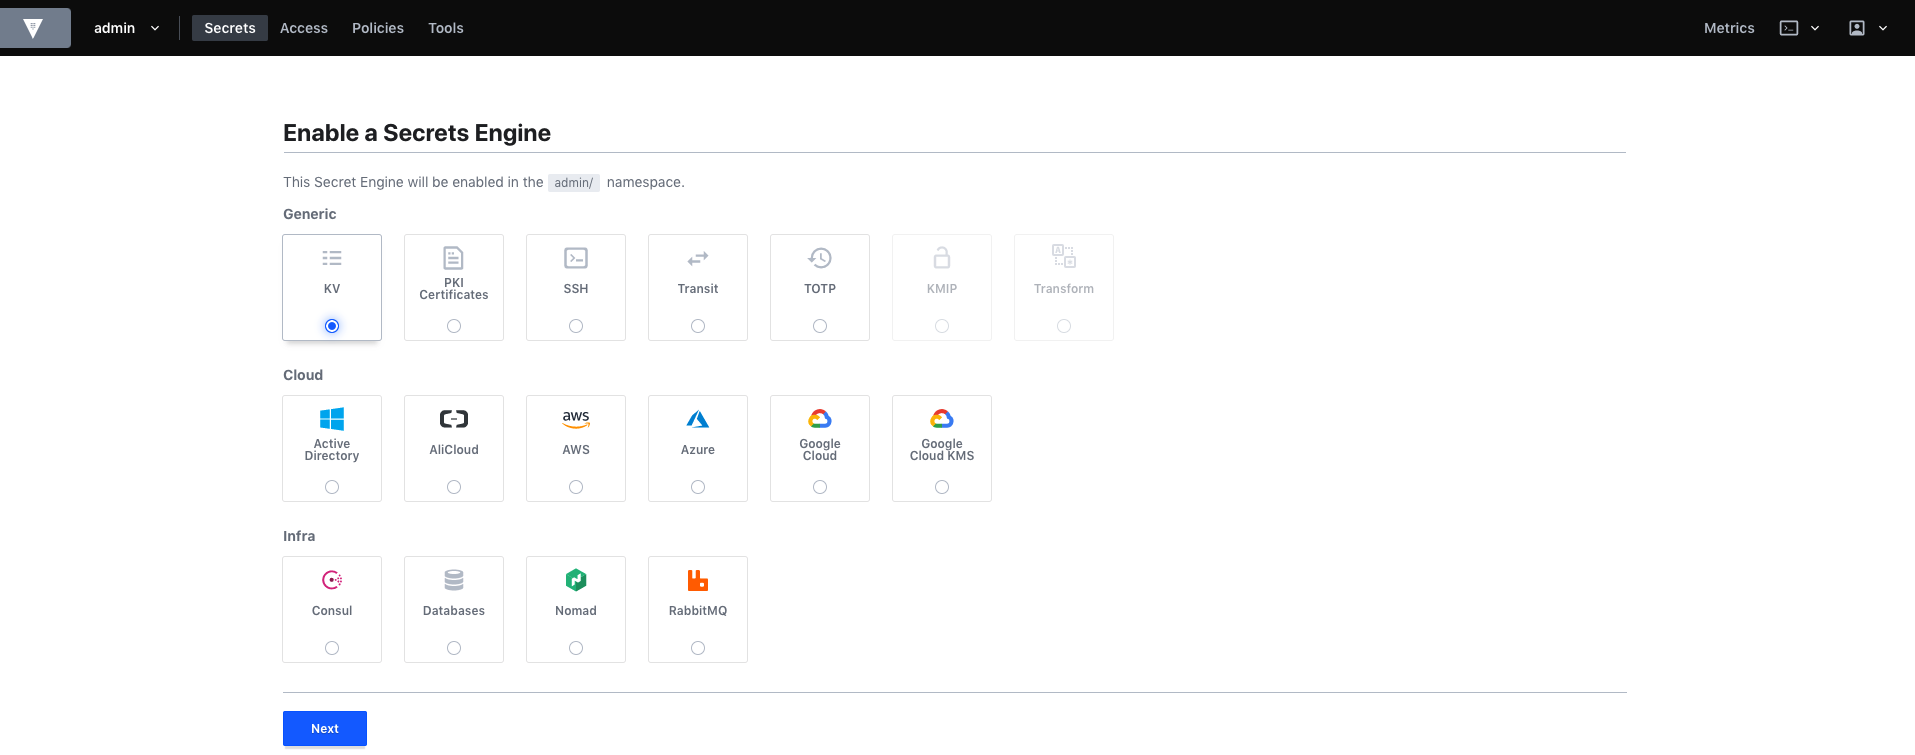Viewport: 1915px width, 755px height.
Task: Click the Nomad hexagon logo
Action: 576,580
